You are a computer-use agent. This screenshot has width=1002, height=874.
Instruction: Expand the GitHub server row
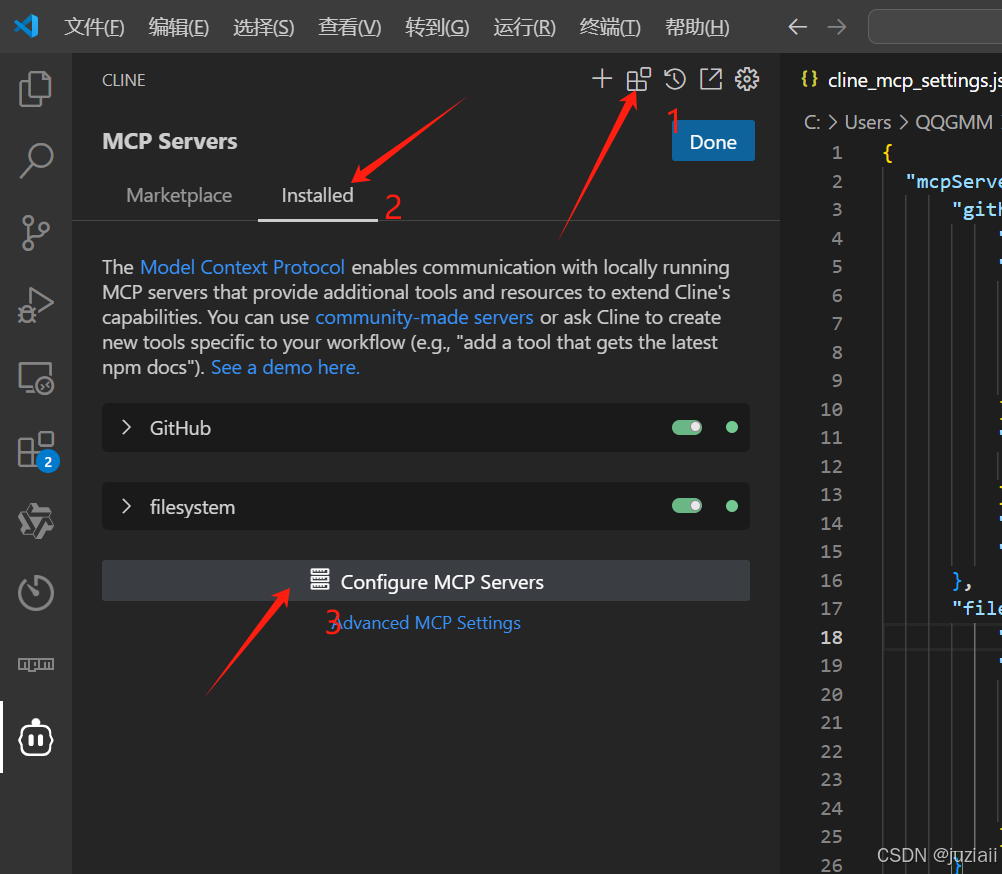point(127,427)
